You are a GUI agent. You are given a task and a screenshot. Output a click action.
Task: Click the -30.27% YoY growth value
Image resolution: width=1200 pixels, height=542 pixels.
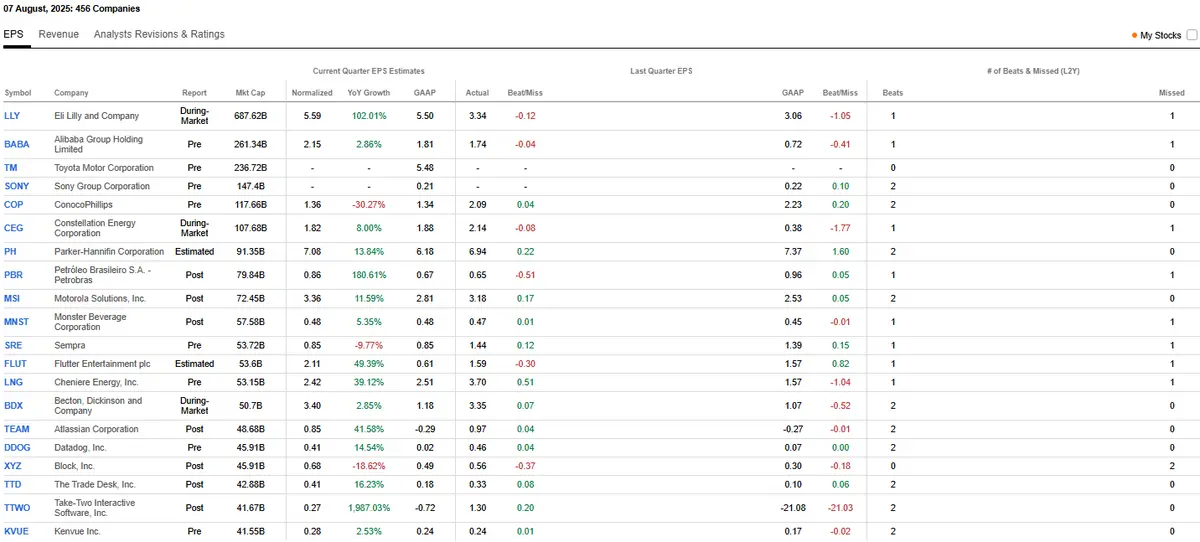(368, 204)
